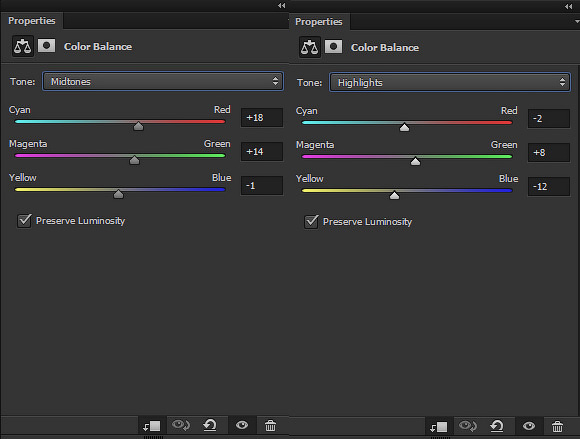
Task: Select the layer mask icon in left panel
Action: (x=47, y=46)
